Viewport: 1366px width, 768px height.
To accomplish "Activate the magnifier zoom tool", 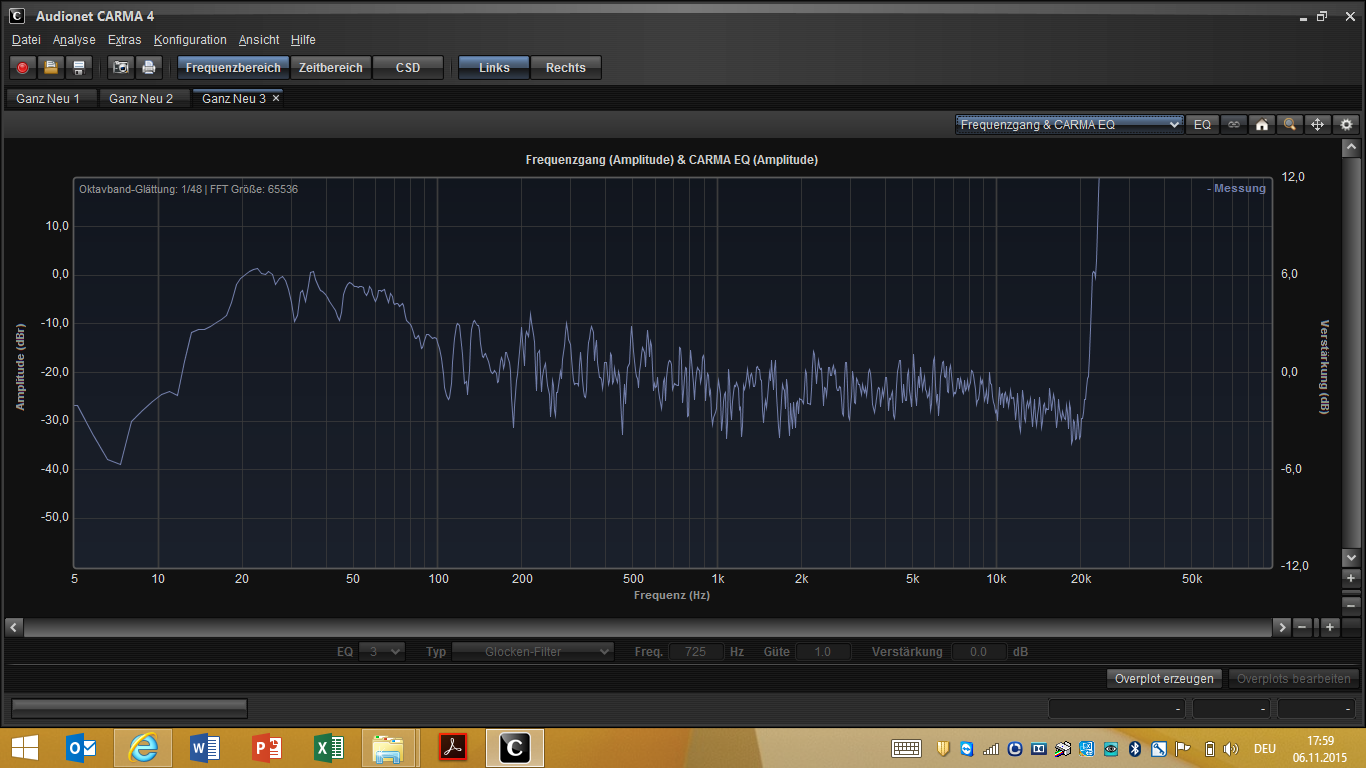I will (x=1290, y=124).
